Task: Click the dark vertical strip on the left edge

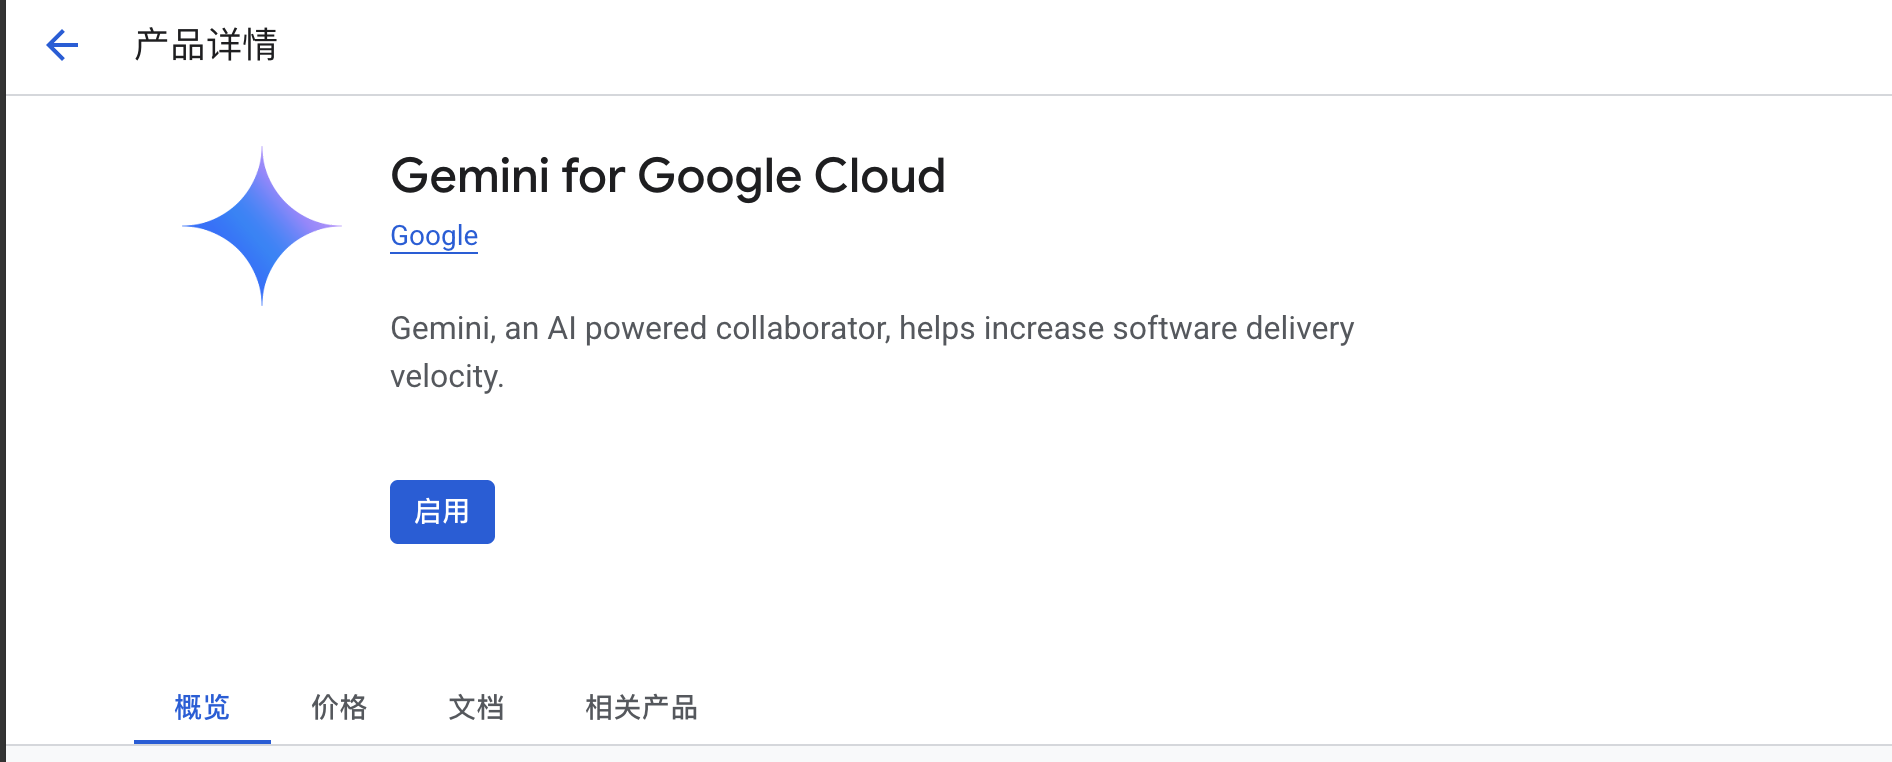Action: pos(3,400)
